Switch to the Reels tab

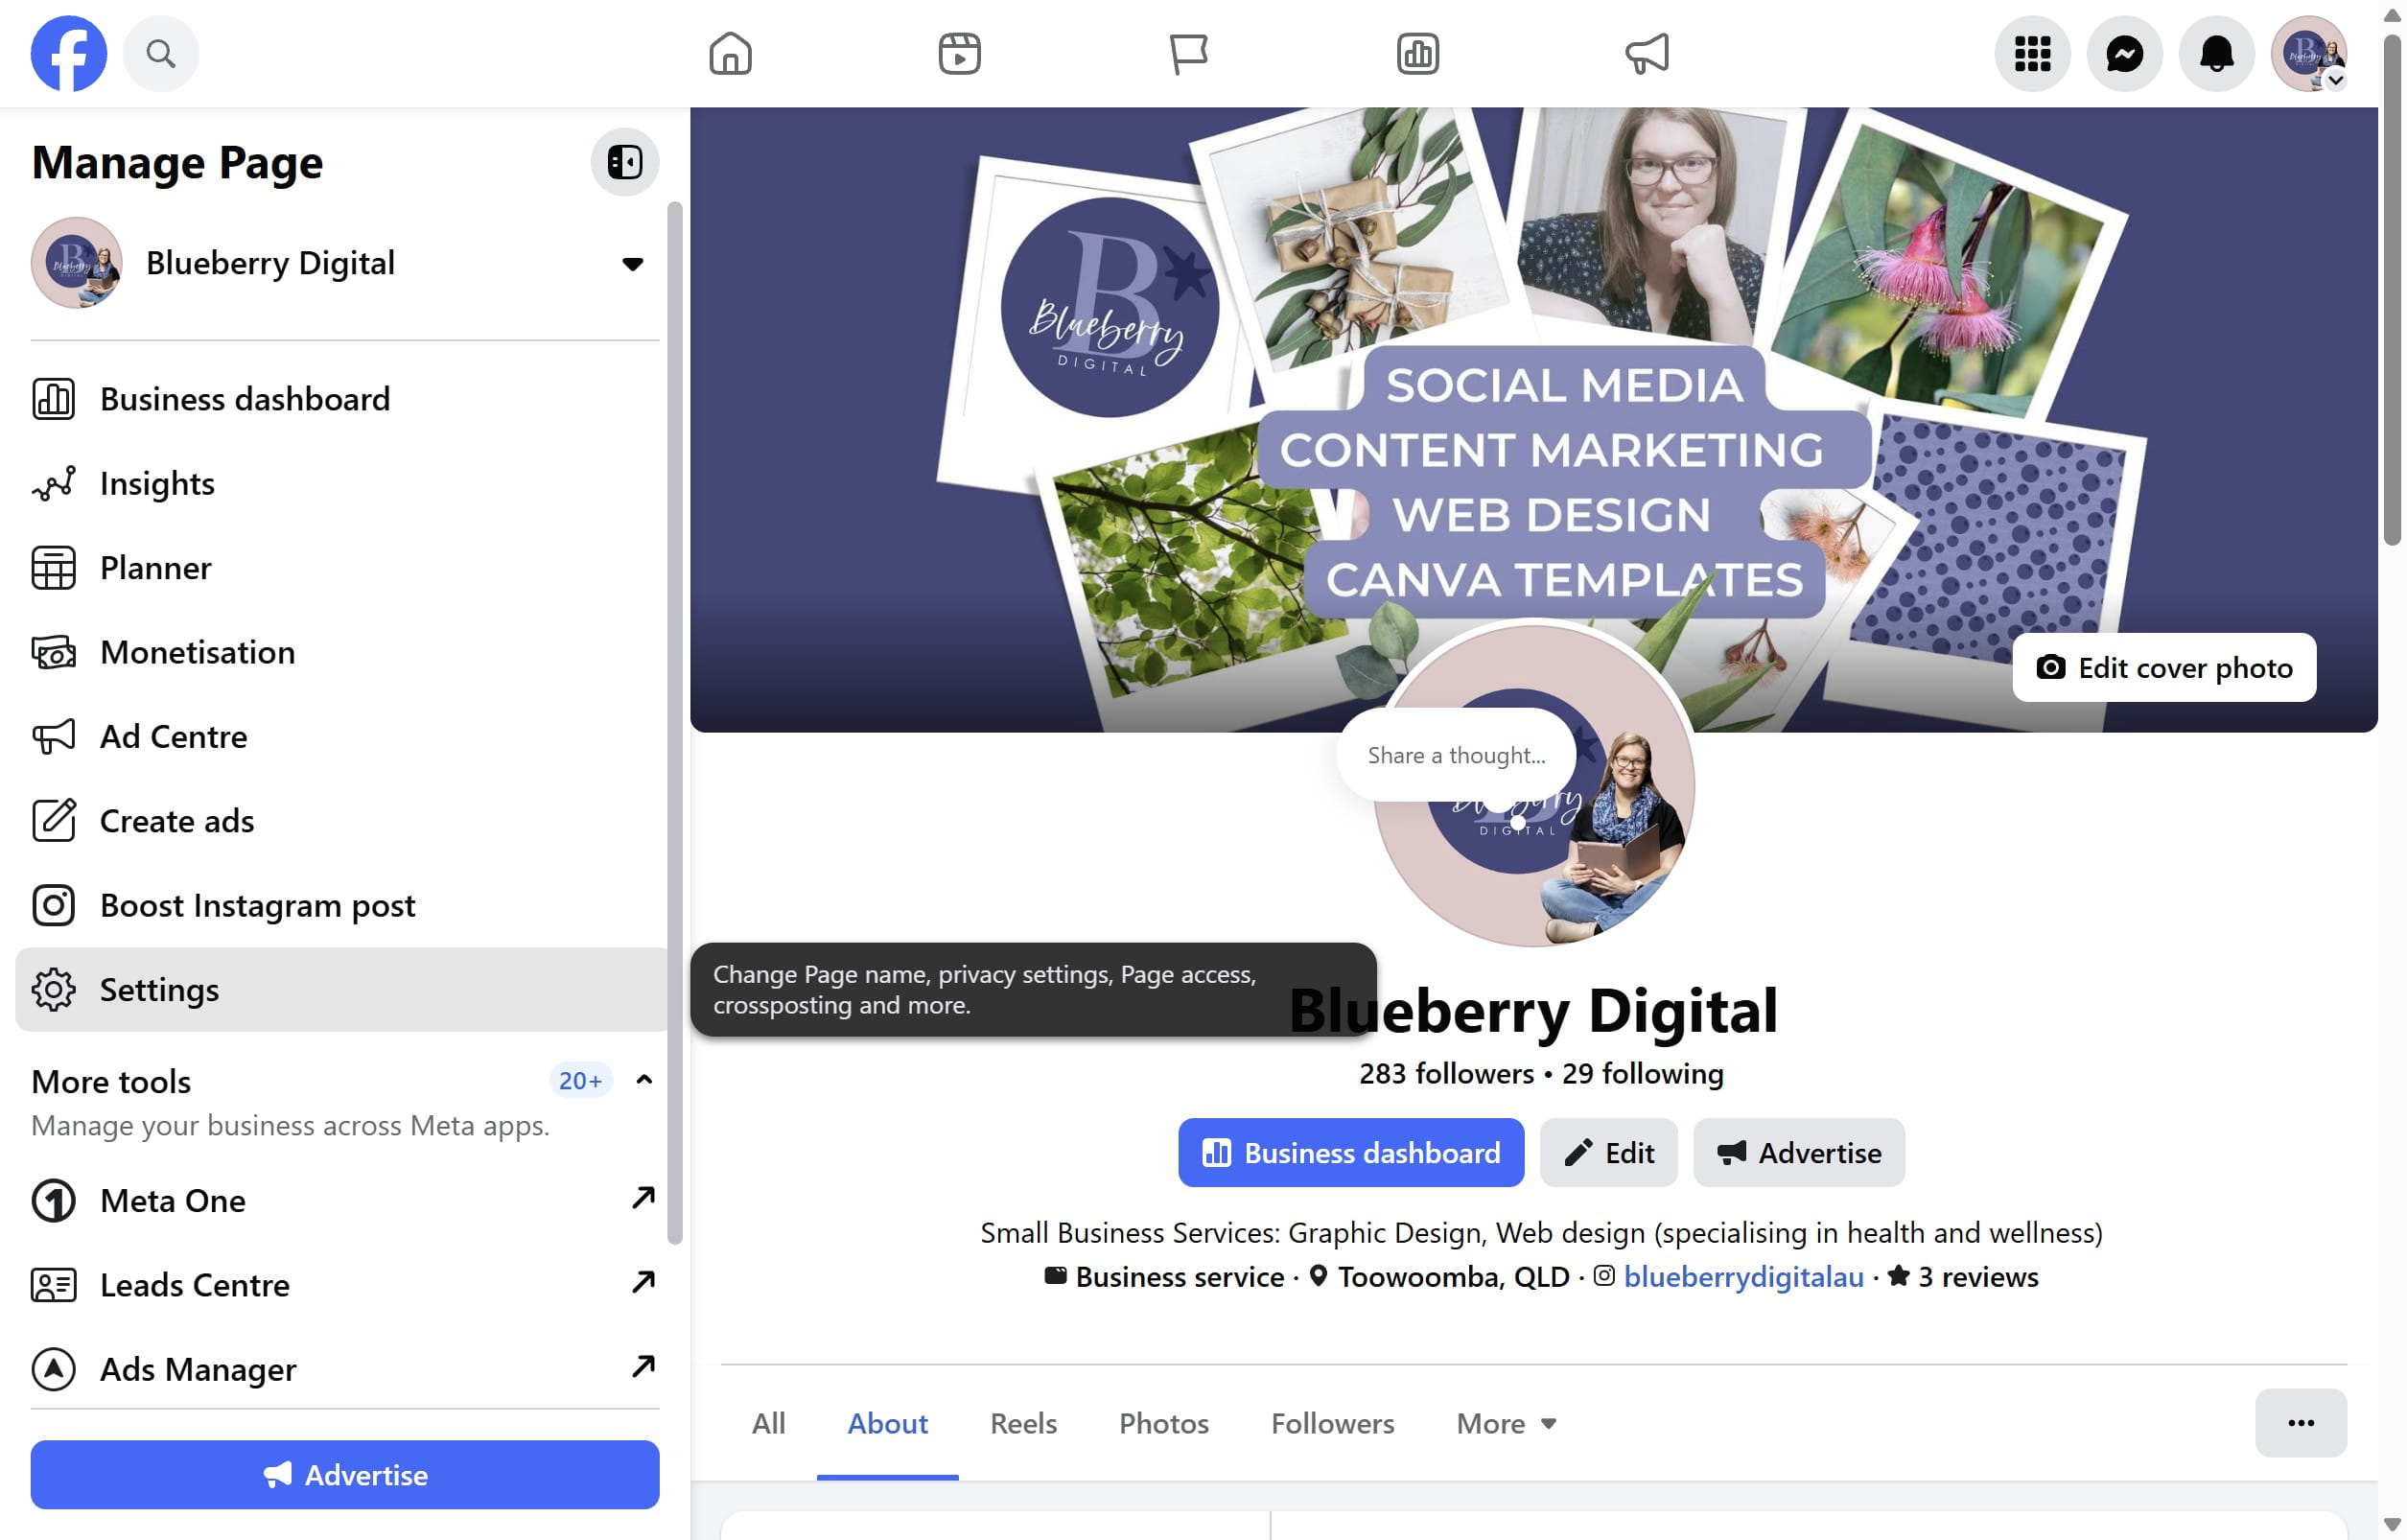tap(1023, 1423)
